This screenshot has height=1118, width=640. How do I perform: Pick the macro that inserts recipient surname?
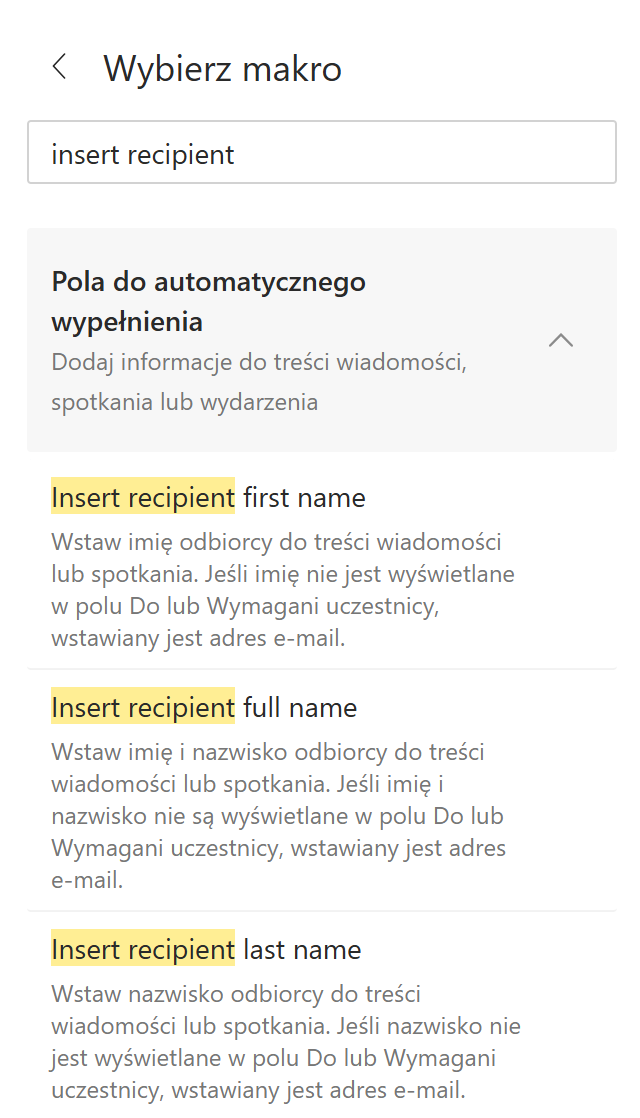coord(206,949)
